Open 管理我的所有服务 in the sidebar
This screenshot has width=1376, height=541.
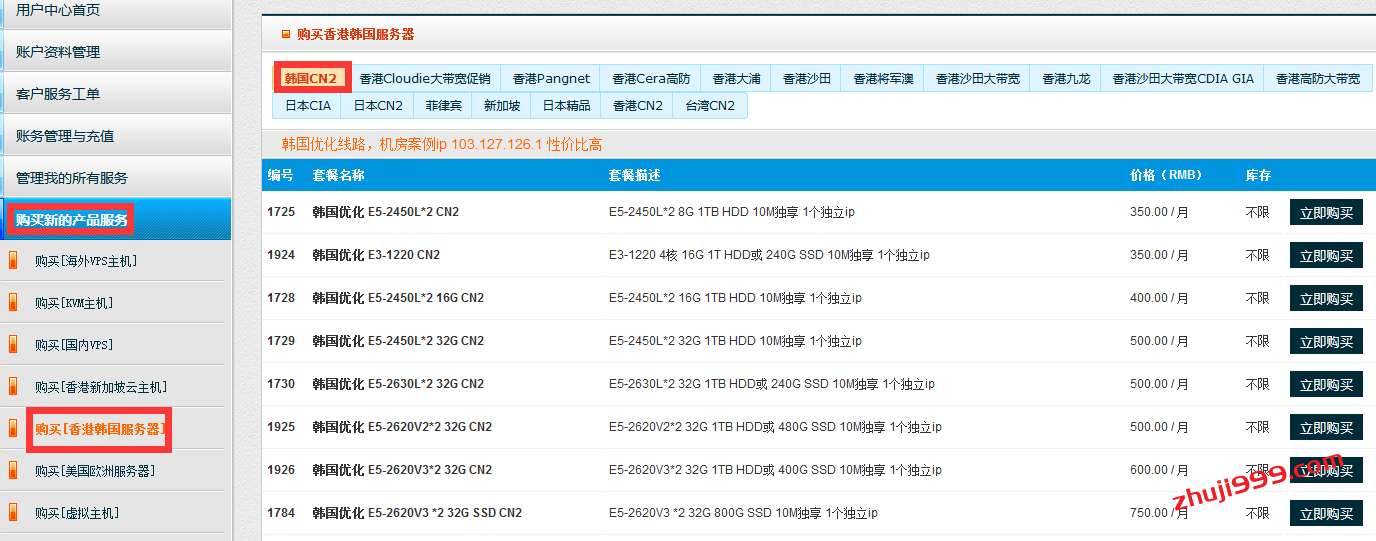tap(72, 178)
